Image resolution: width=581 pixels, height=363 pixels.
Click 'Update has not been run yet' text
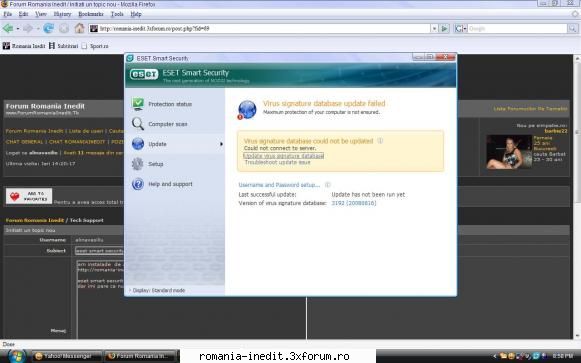click(368, 194)
